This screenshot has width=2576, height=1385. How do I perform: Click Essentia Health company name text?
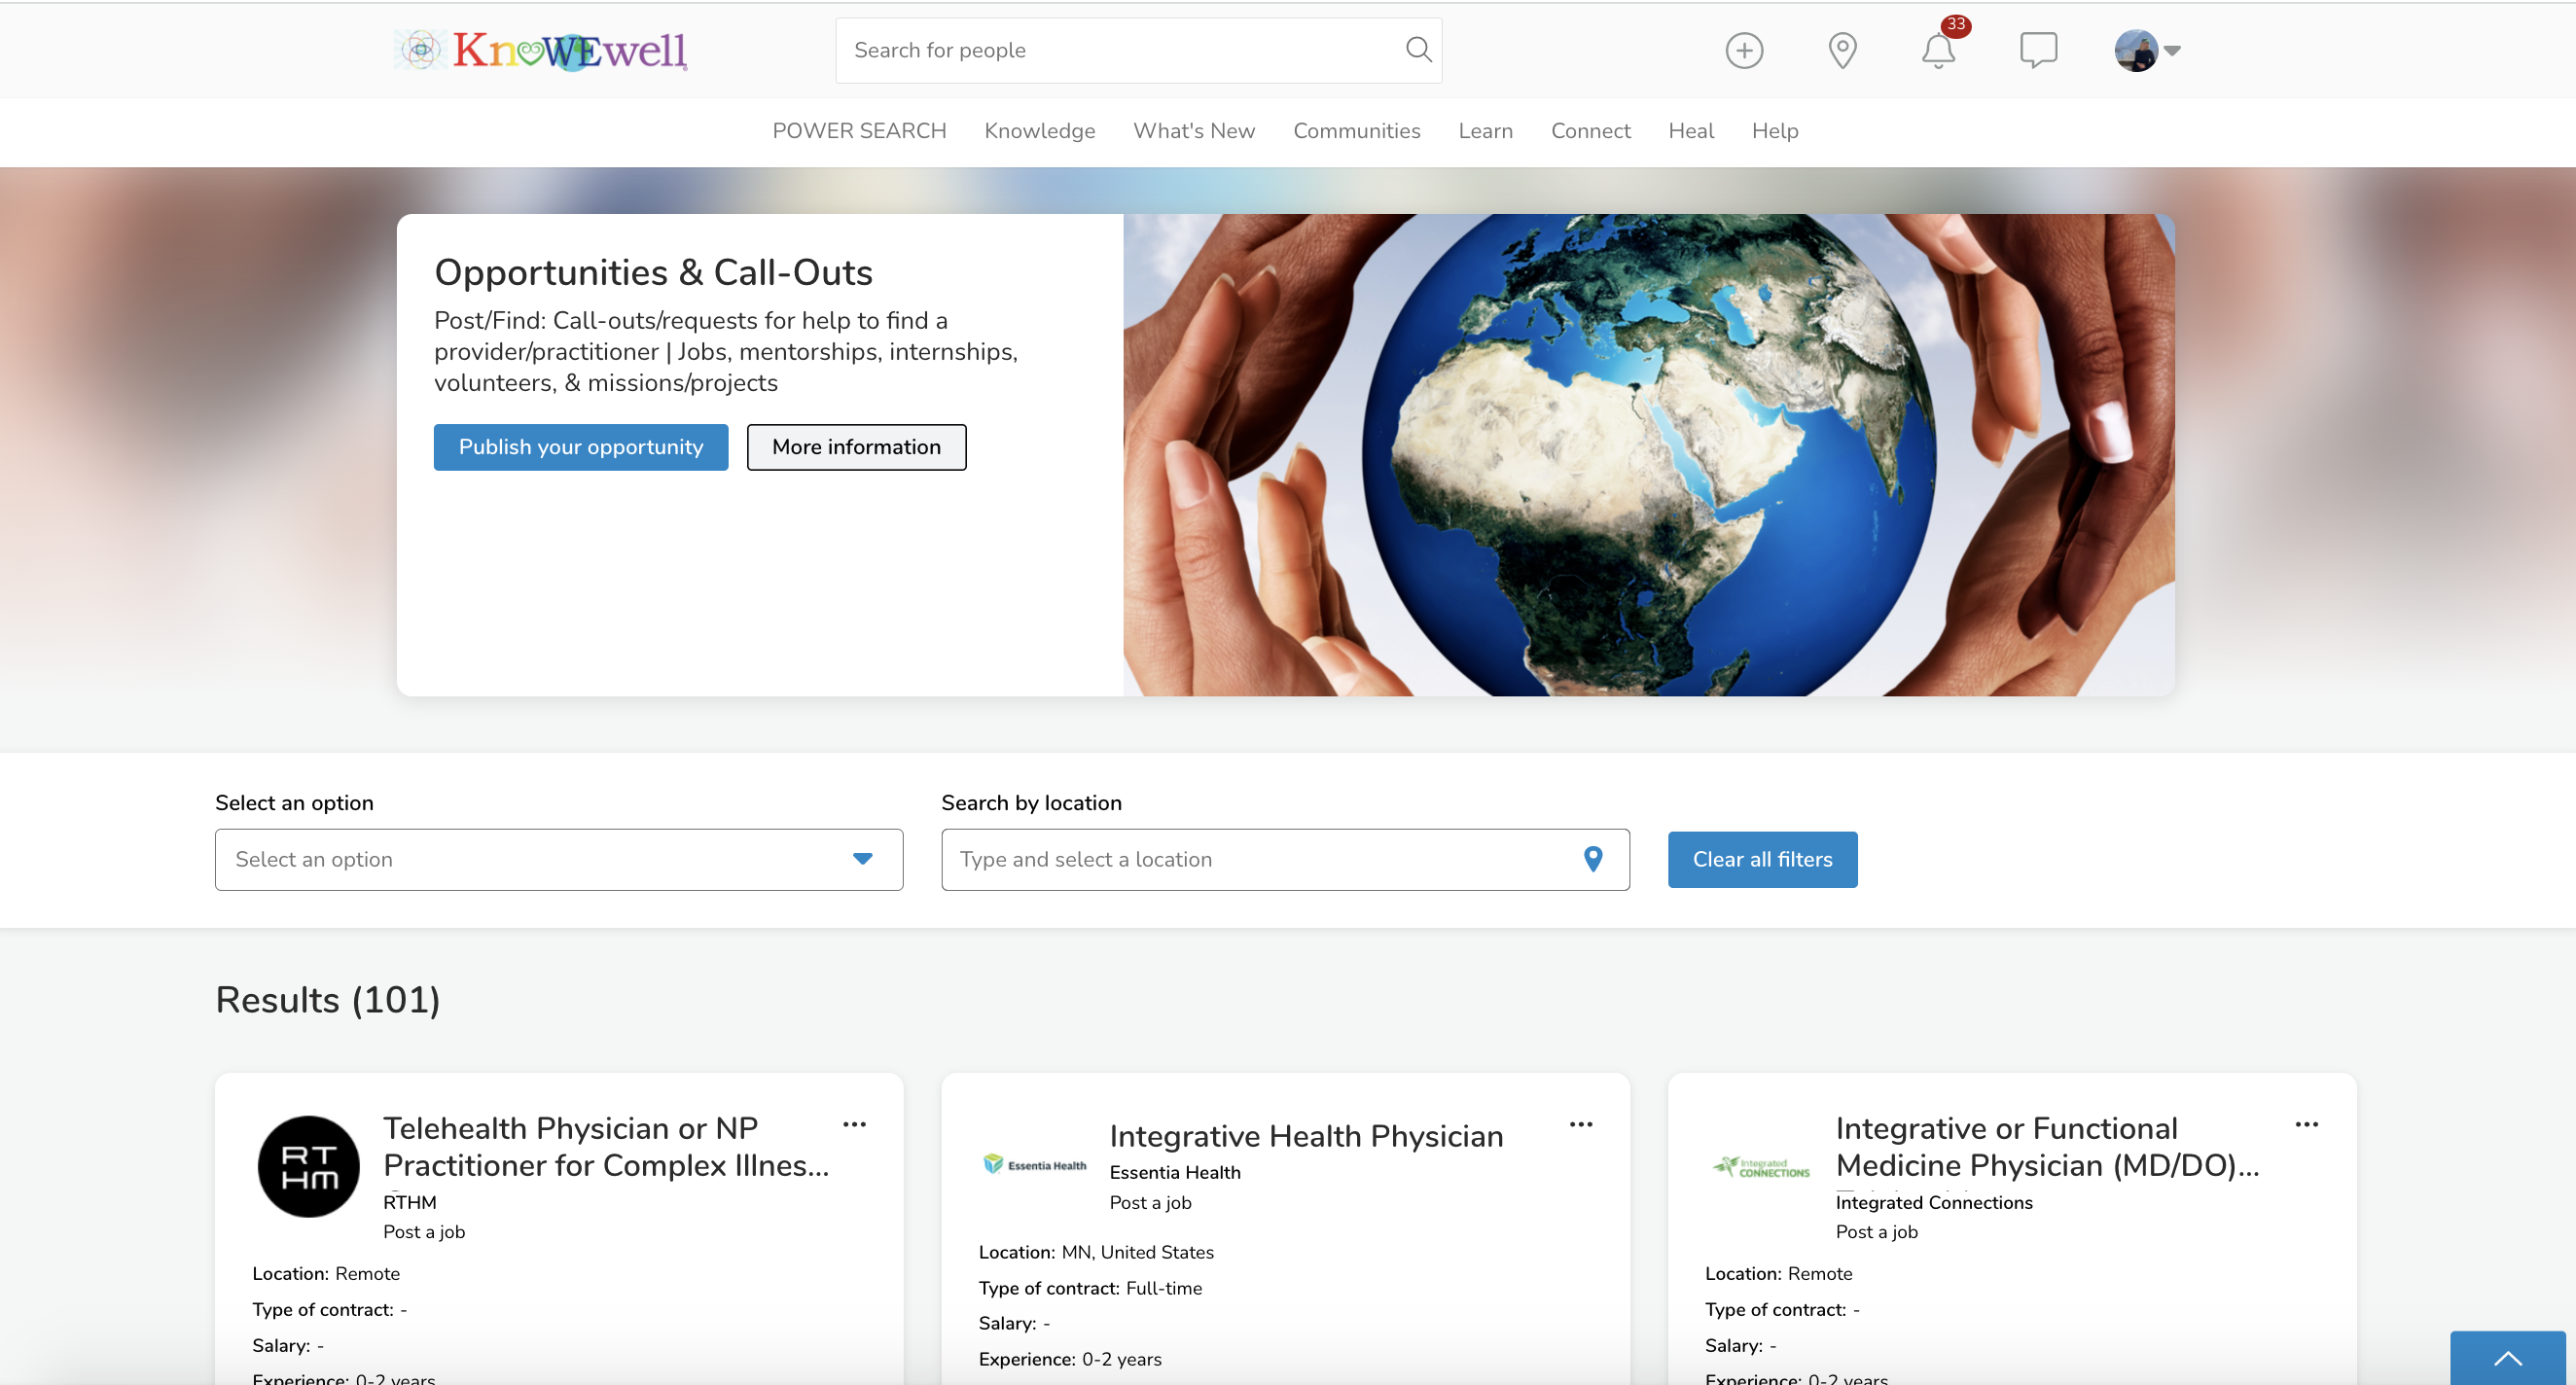[x=1175, y=1172]
